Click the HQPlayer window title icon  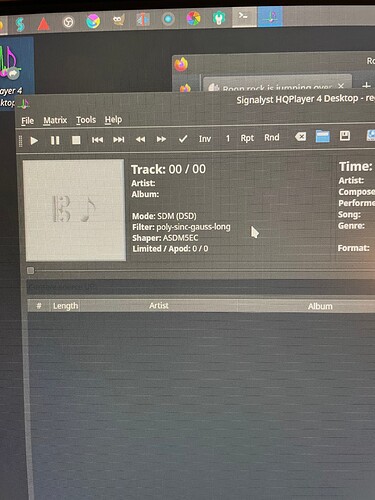click(x=24, y=104)
